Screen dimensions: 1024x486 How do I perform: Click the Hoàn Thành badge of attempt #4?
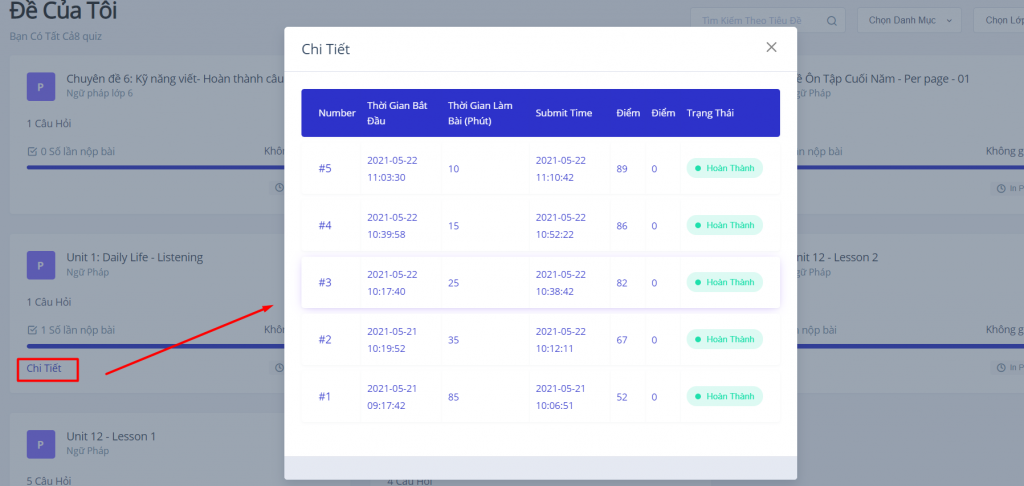724,225
